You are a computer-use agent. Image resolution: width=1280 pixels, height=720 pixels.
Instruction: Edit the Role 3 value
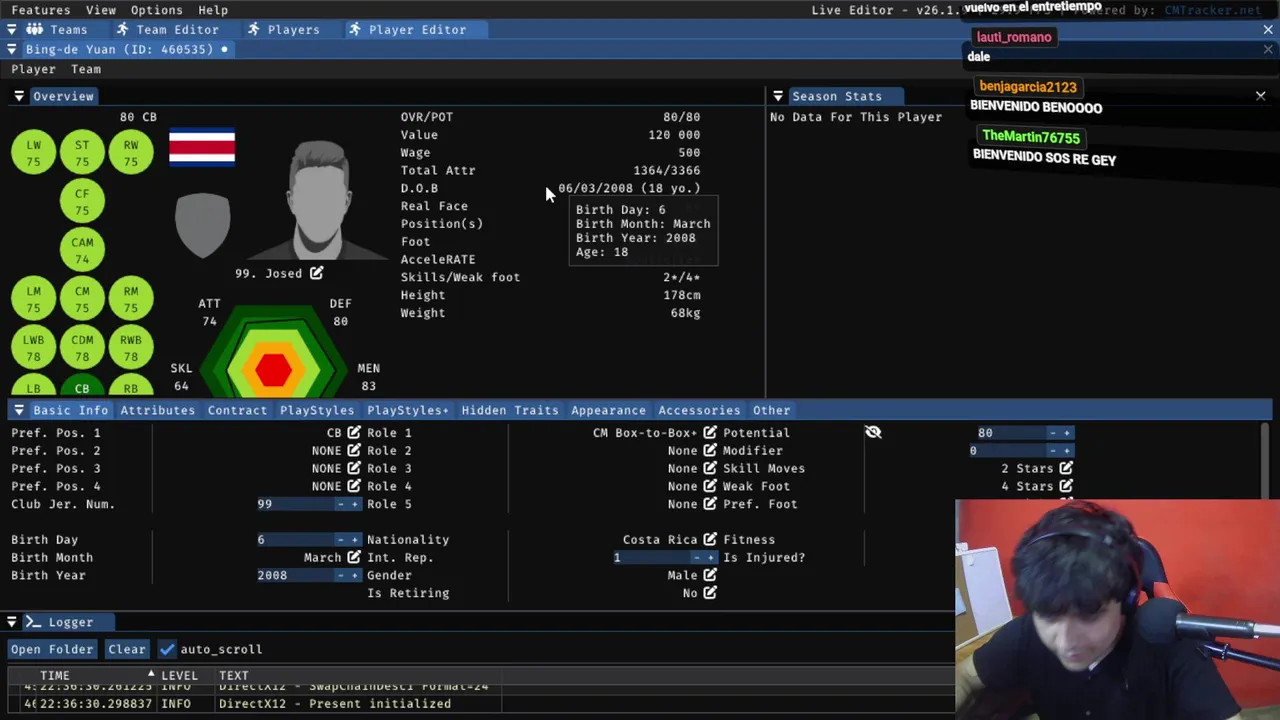(710, 469)
